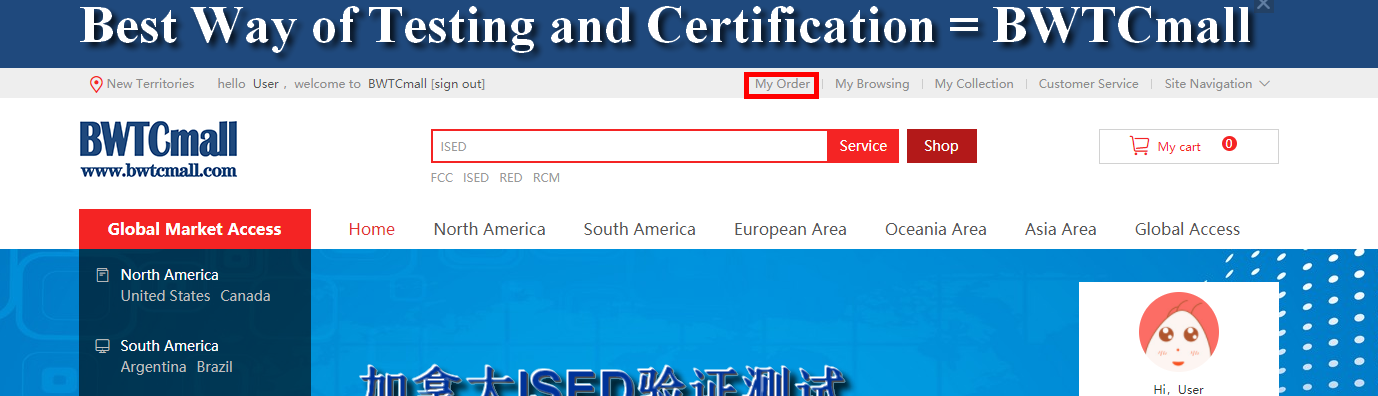Open Global Market Access menu header
This screenshot has height=396, width=1378.
point(195,229)
